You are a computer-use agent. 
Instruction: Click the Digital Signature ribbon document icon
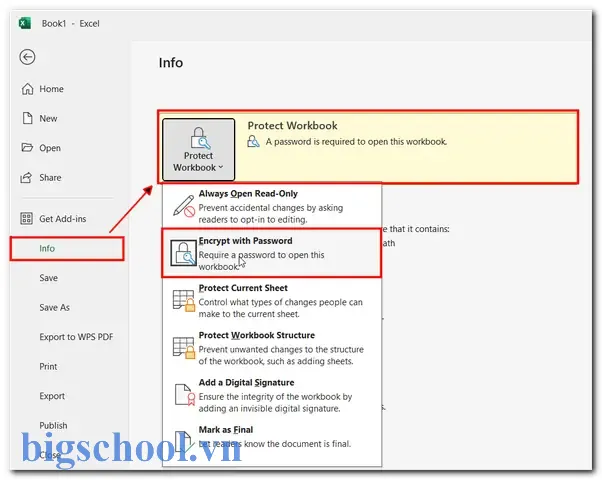185,395
